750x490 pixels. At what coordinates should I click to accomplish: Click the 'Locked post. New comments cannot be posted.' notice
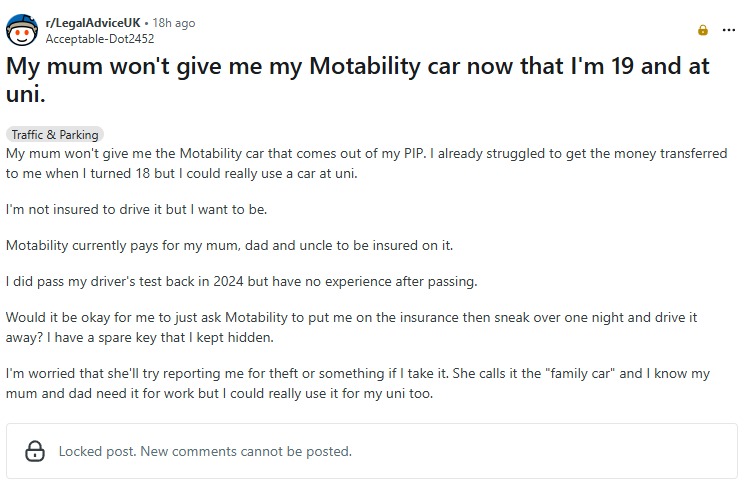point(205,451)
